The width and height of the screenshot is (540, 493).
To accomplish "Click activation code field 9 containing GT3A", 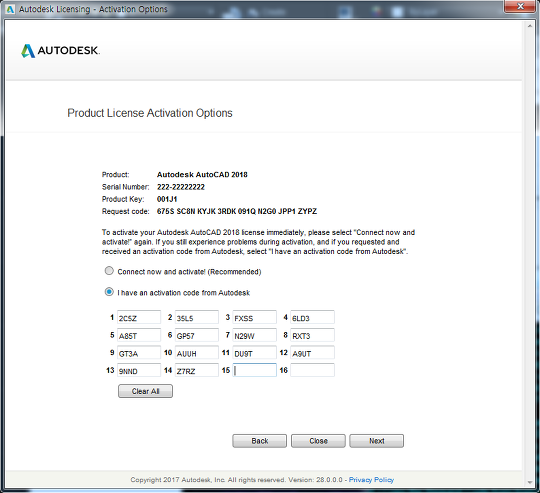I will (139, 353).
